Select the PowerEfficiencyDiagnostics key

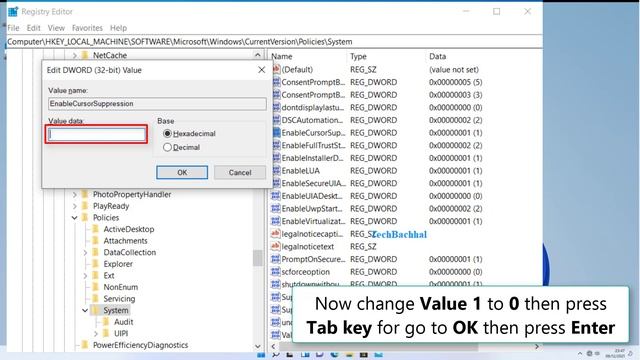[140, 345]
